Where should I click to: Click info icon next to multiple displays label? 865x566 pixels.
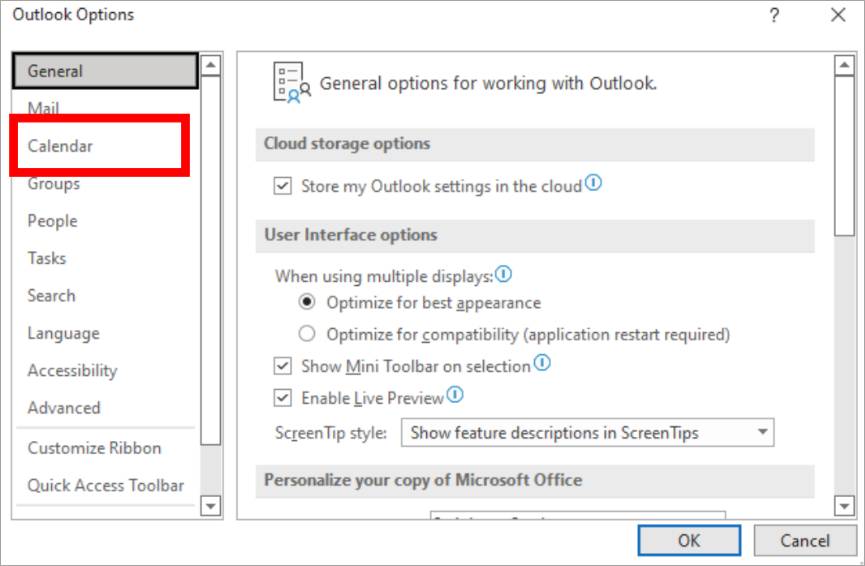tap(504, 273)
